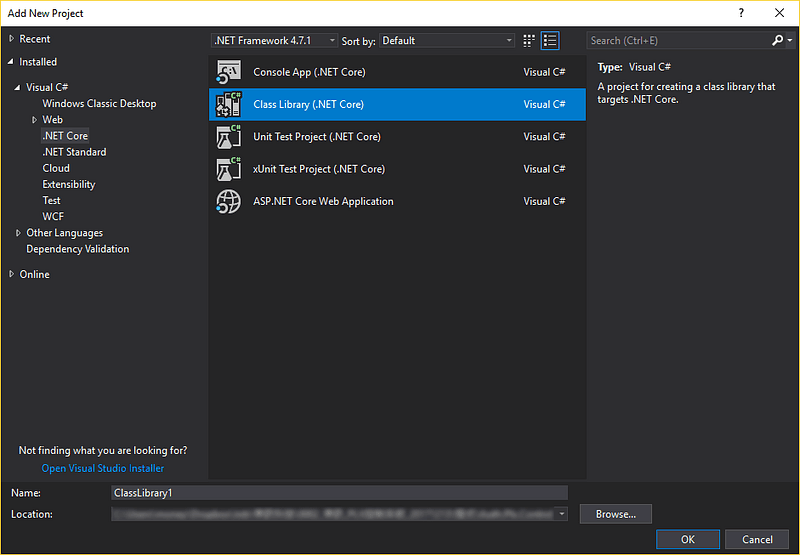Image resolution: width=800 pixels, height=555 pixels.
Task: Select the Dependency Validation category
Action: coord(78,249)
